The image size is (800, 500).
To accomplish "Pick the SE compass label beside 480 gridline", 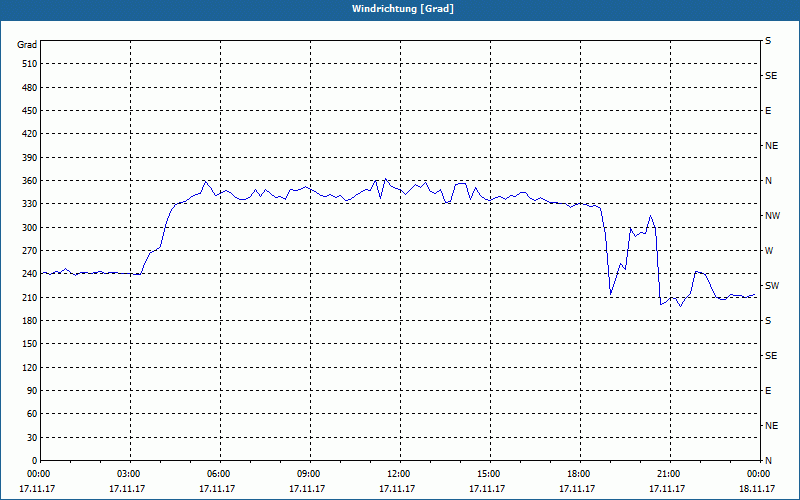I will point(771,76).
